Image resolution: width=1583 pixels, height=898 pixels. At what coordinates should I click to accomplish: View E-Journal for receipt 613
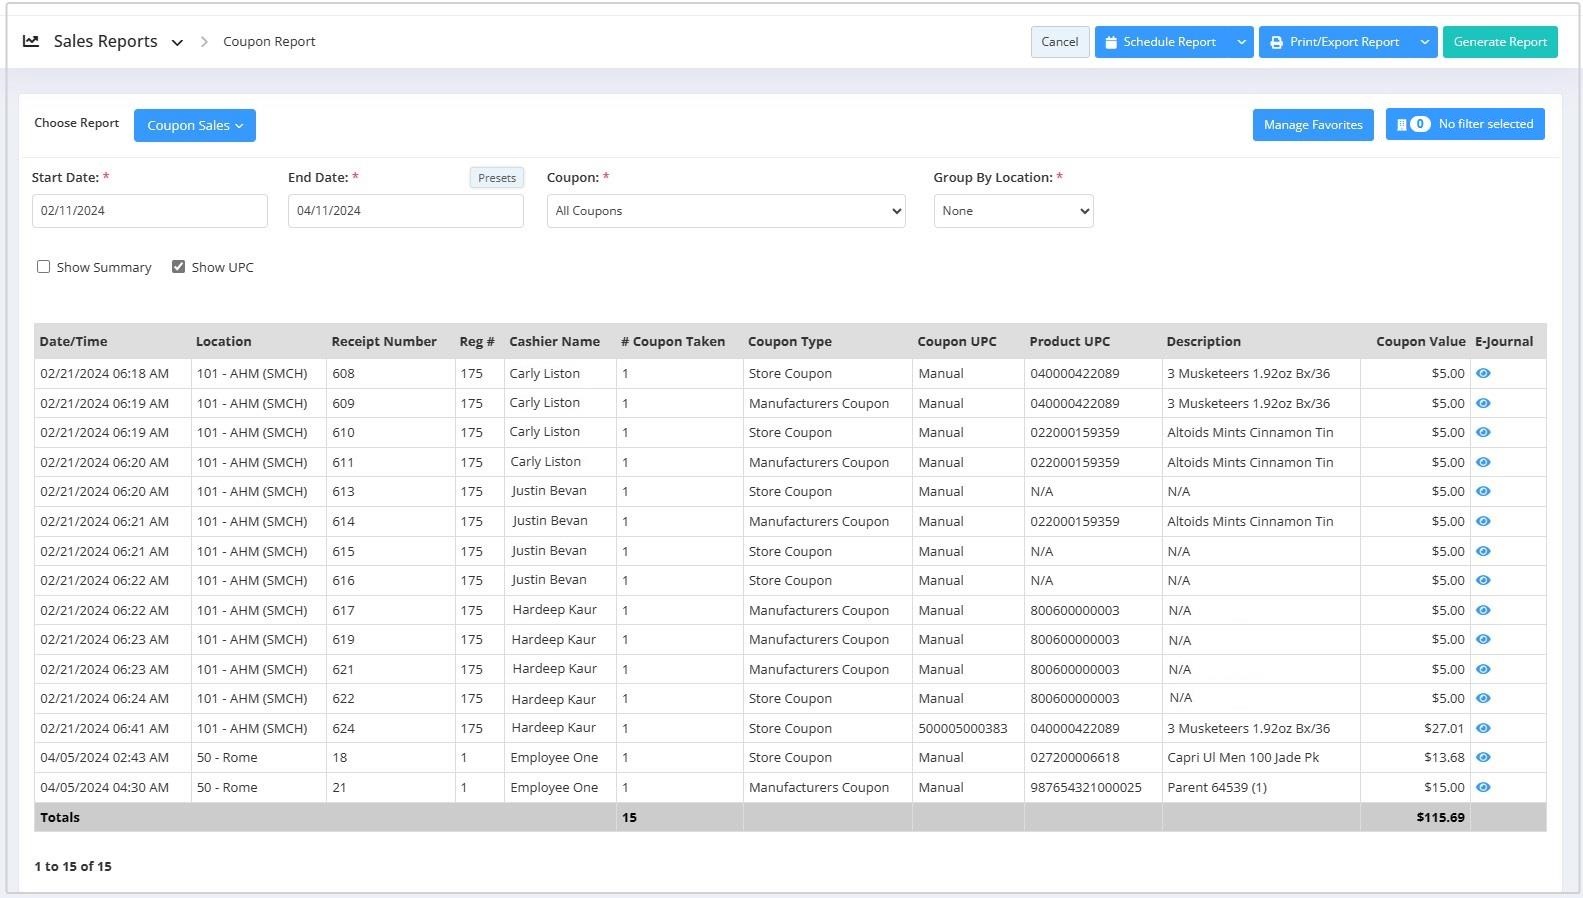(x=1483, y=491)
